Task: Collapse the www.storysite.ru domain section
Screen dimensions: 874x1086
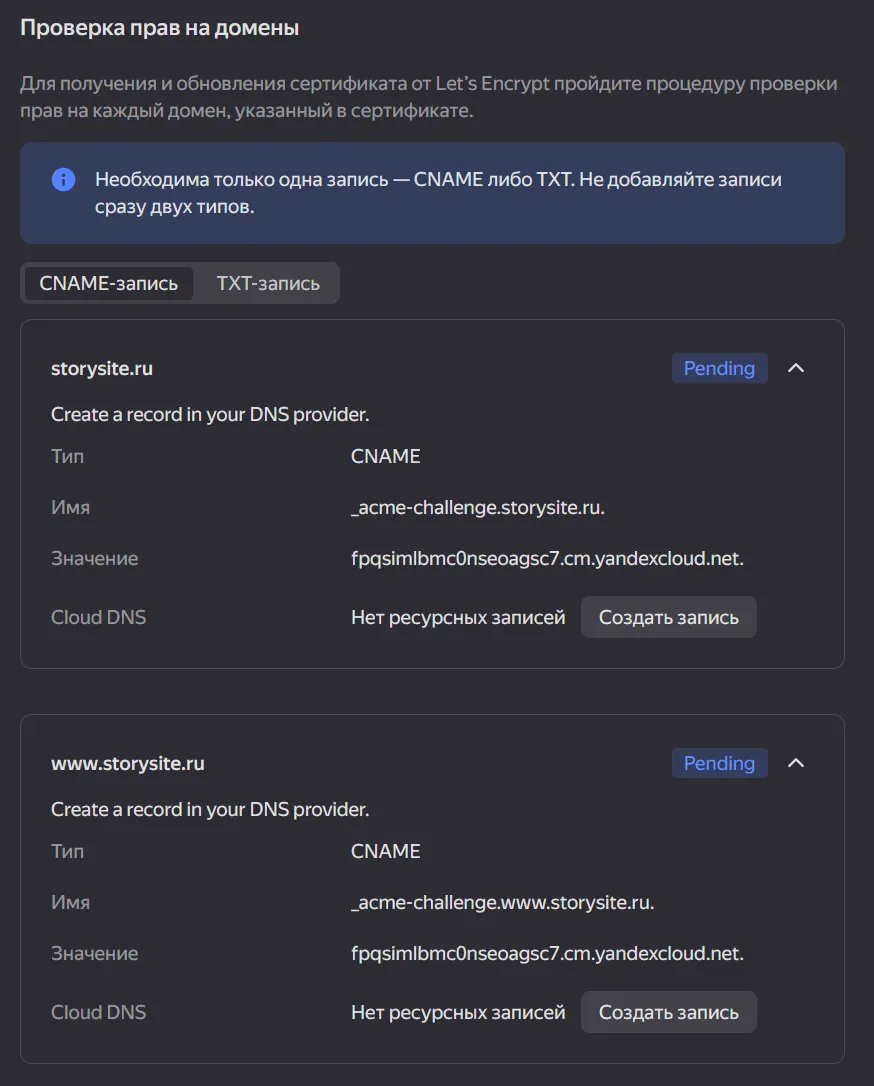Action: (x=796, y=763)
